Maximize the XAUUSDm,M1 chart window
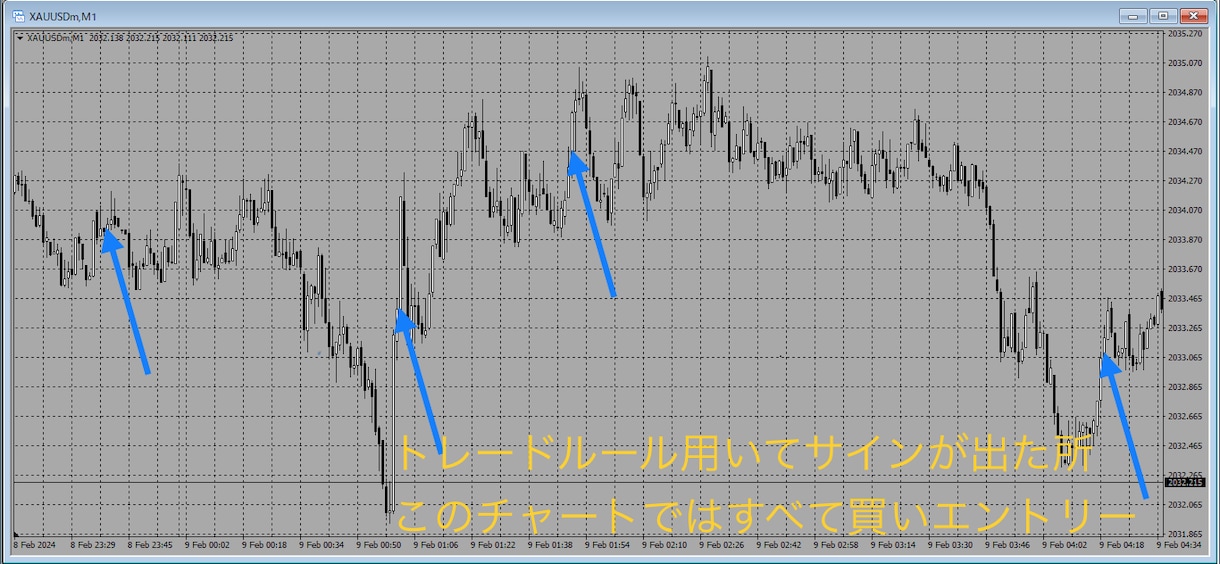Screen dimensions: 1220x564 coord(1163,16)
